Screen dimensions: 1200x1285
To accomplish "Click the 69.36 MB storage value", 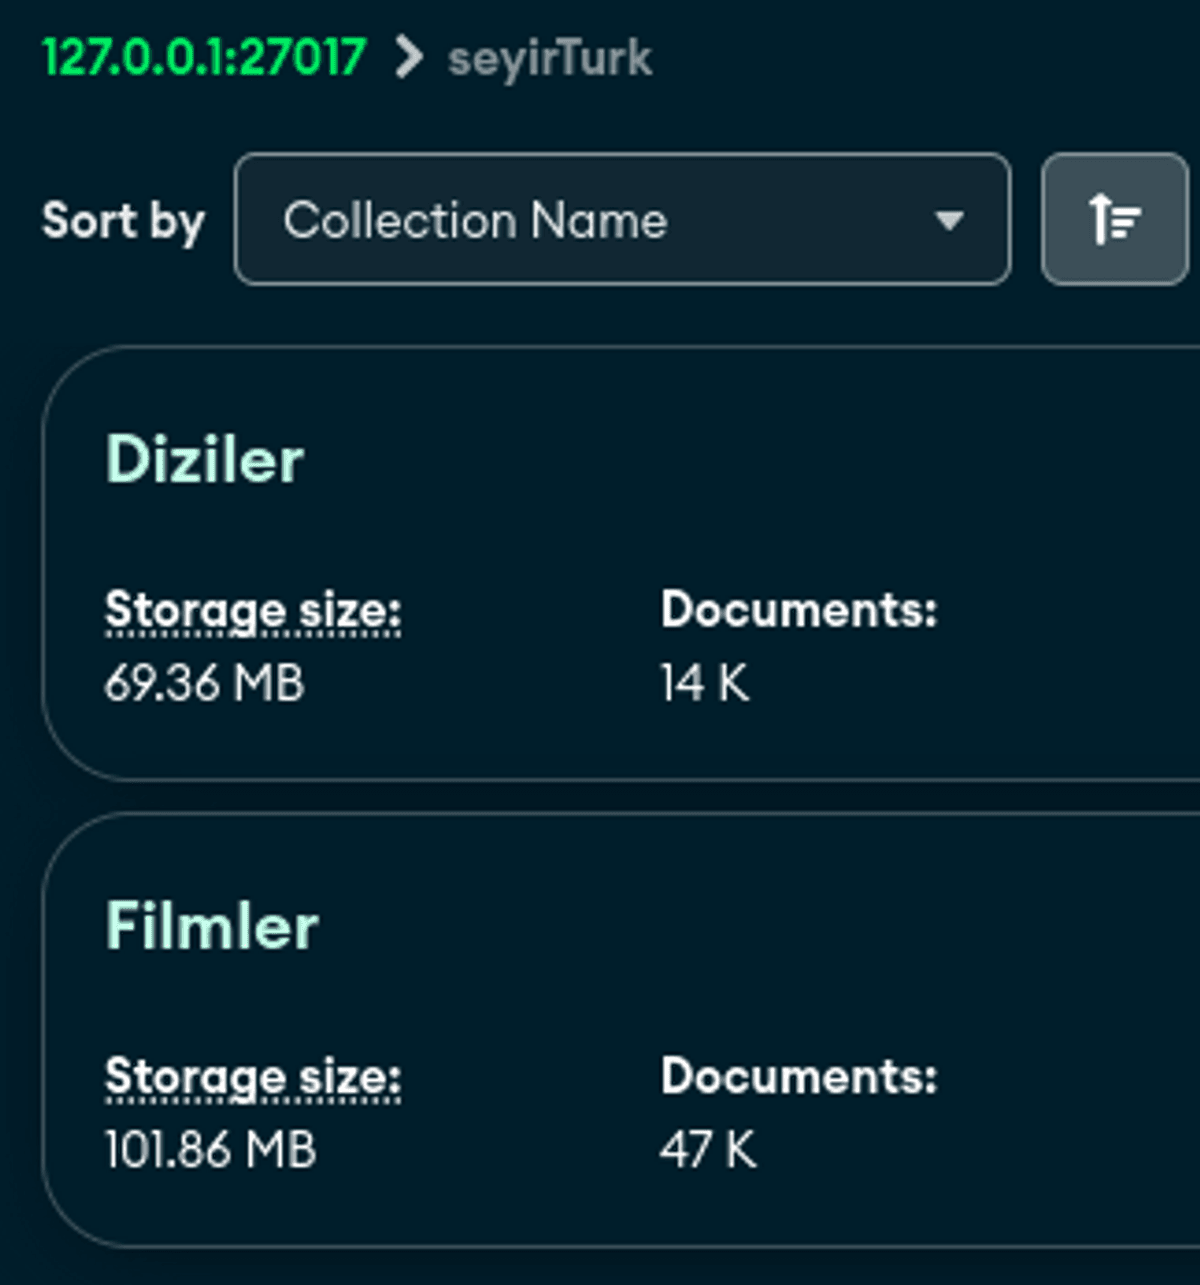I will point(204,684).
